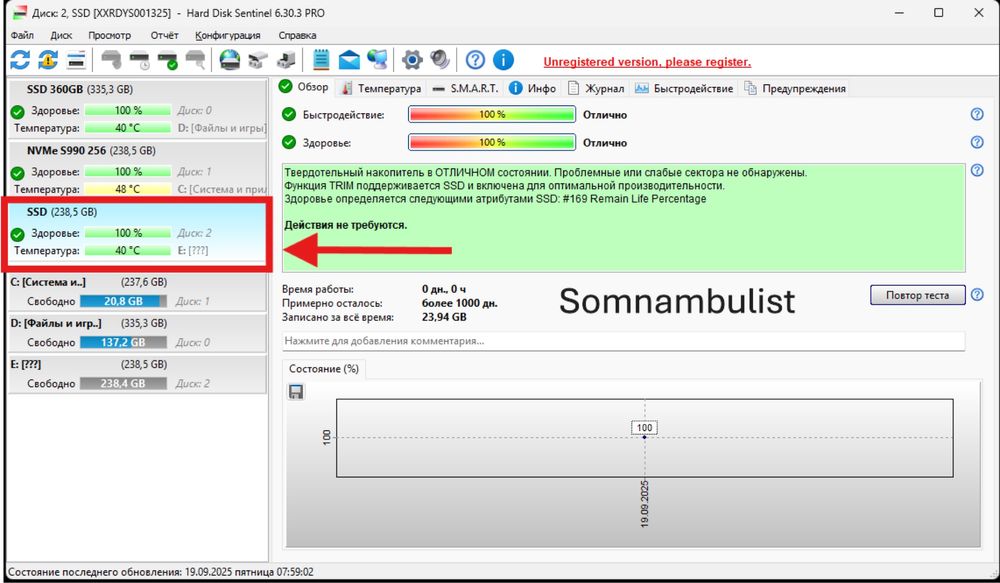The height and width of the screenshot is (583, 1000).
Task: Open the blue notepad report icon
Action: 321,60
